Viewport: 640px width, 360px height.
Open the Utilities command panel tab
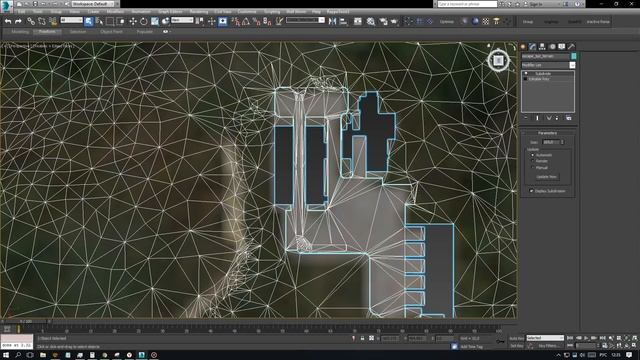click(x=571, y=47)
